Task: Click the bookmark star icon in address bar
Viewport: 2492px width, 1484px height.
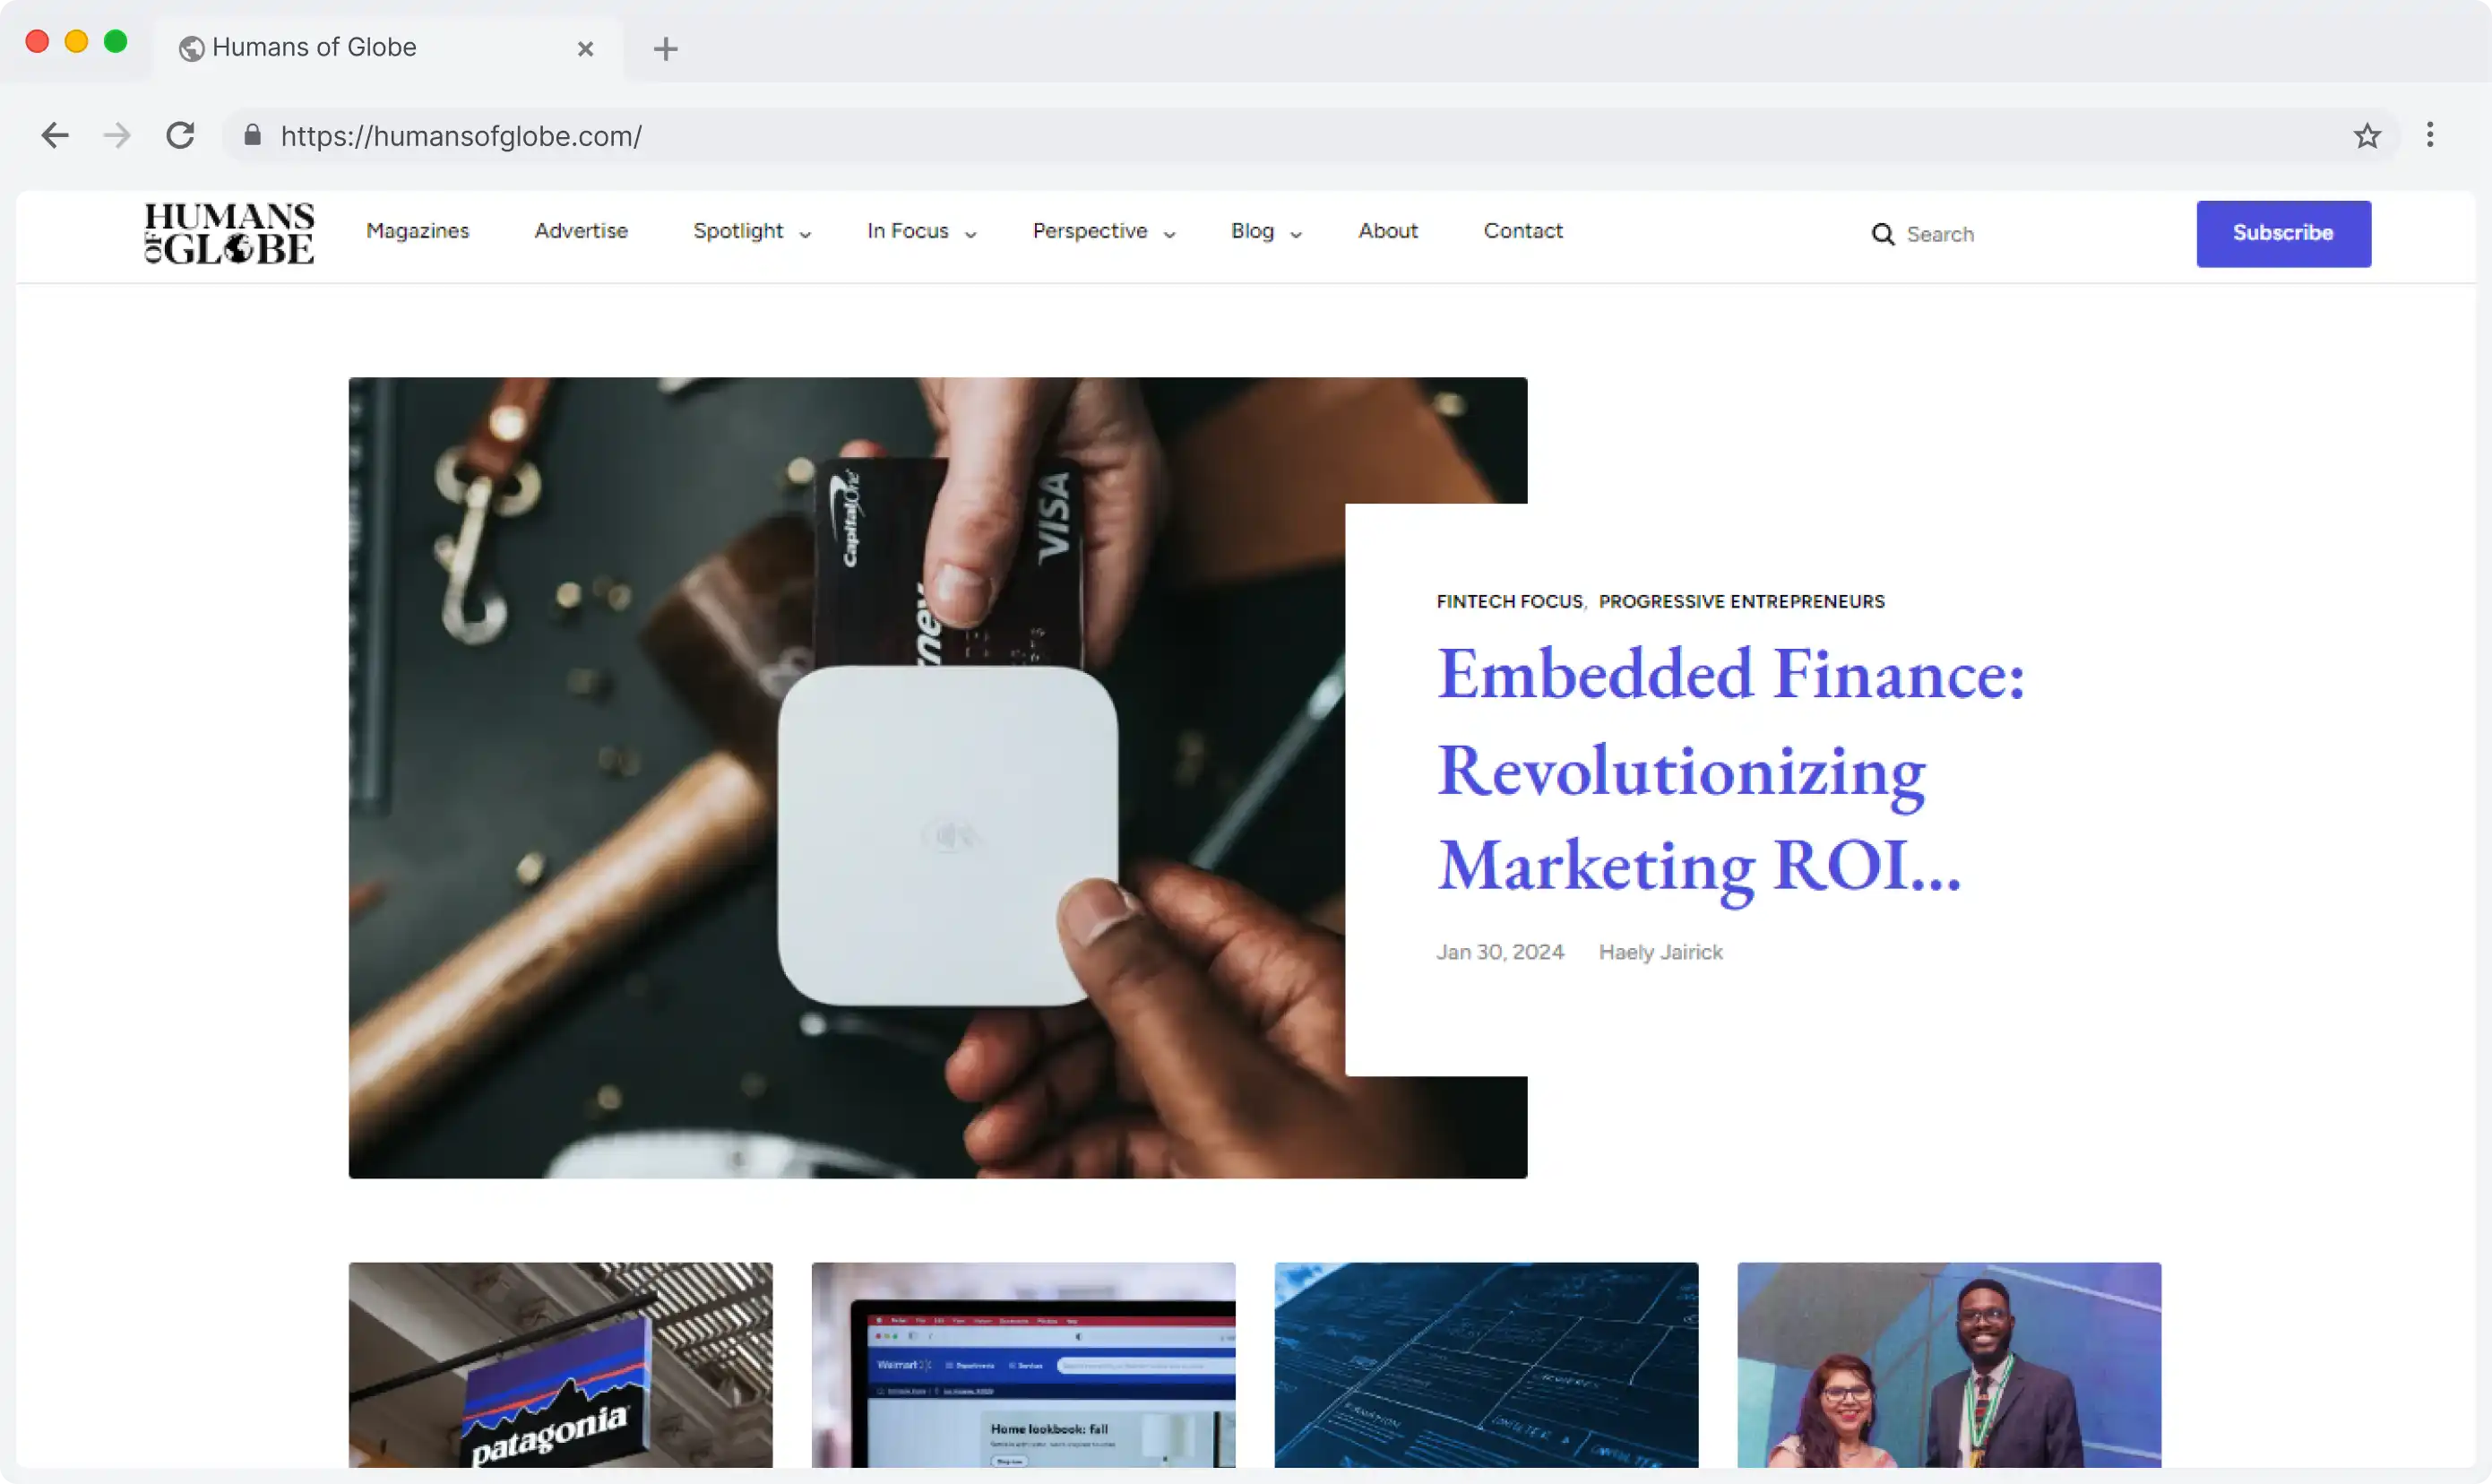Action: click(x=2367, y=136)
